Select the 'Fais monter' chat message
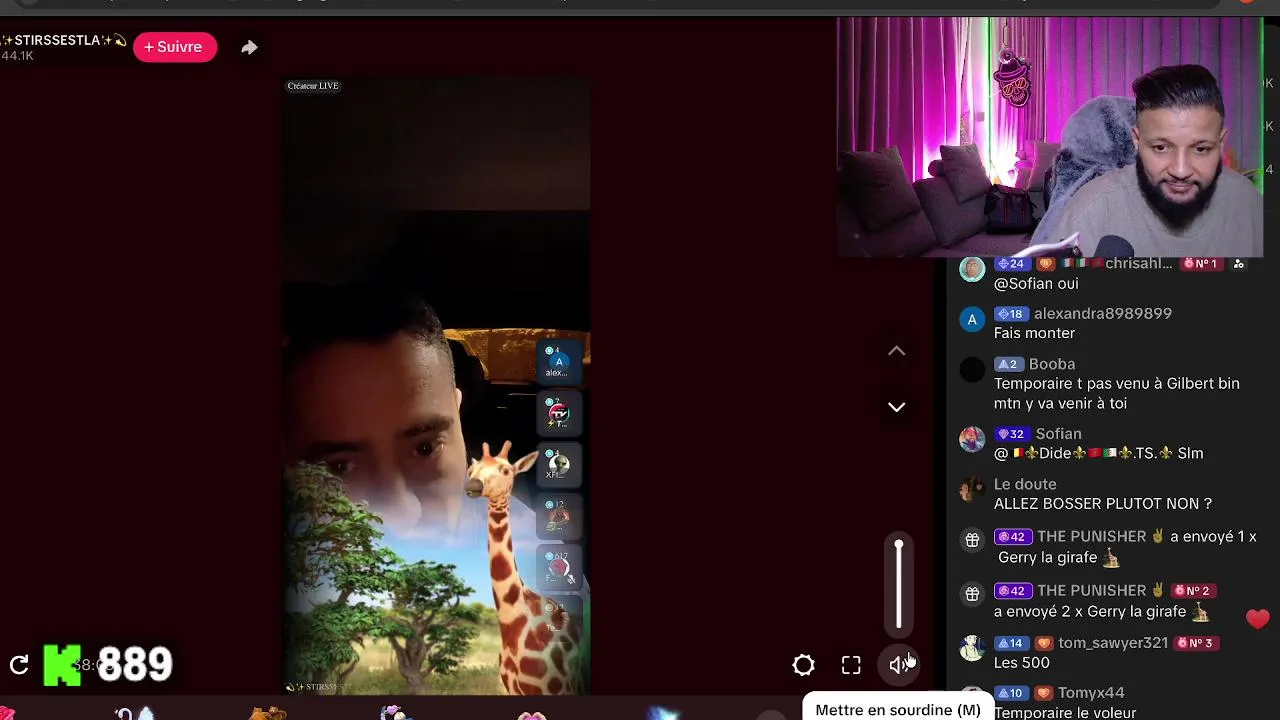This screenshot has height=720, width=1280. (x=1034, y=333)
